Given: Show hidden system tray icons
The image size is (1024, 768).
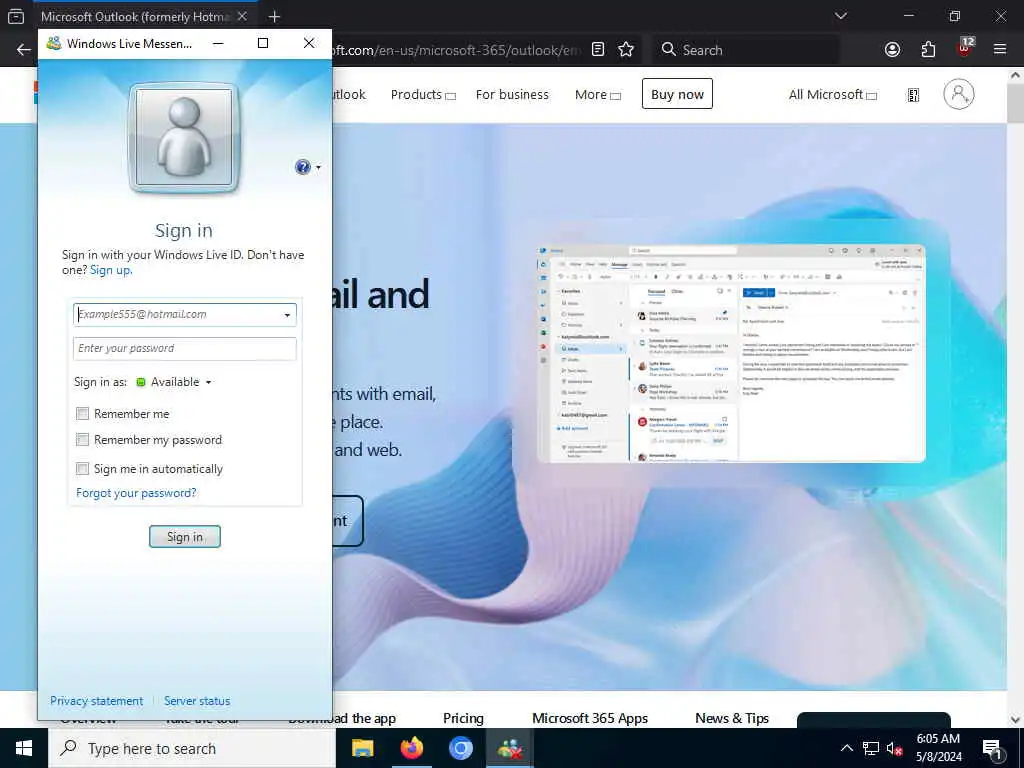Looking at the screenshot, I should tap(846, 748).
